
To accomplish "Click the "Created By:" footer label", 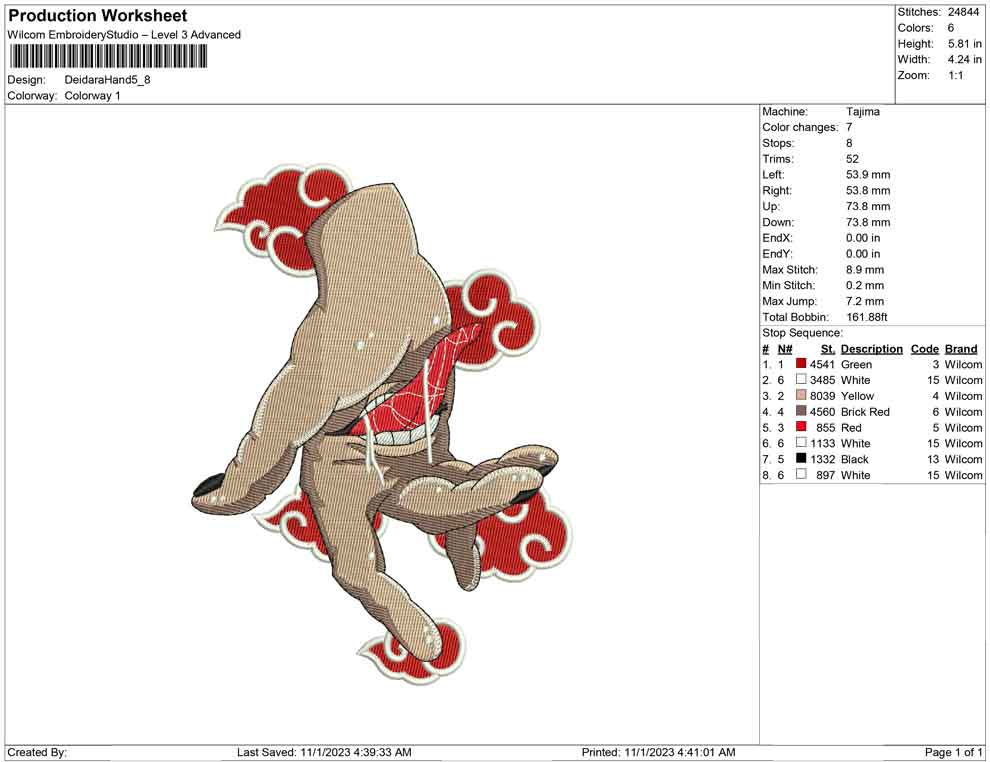I will coord(37,753).
